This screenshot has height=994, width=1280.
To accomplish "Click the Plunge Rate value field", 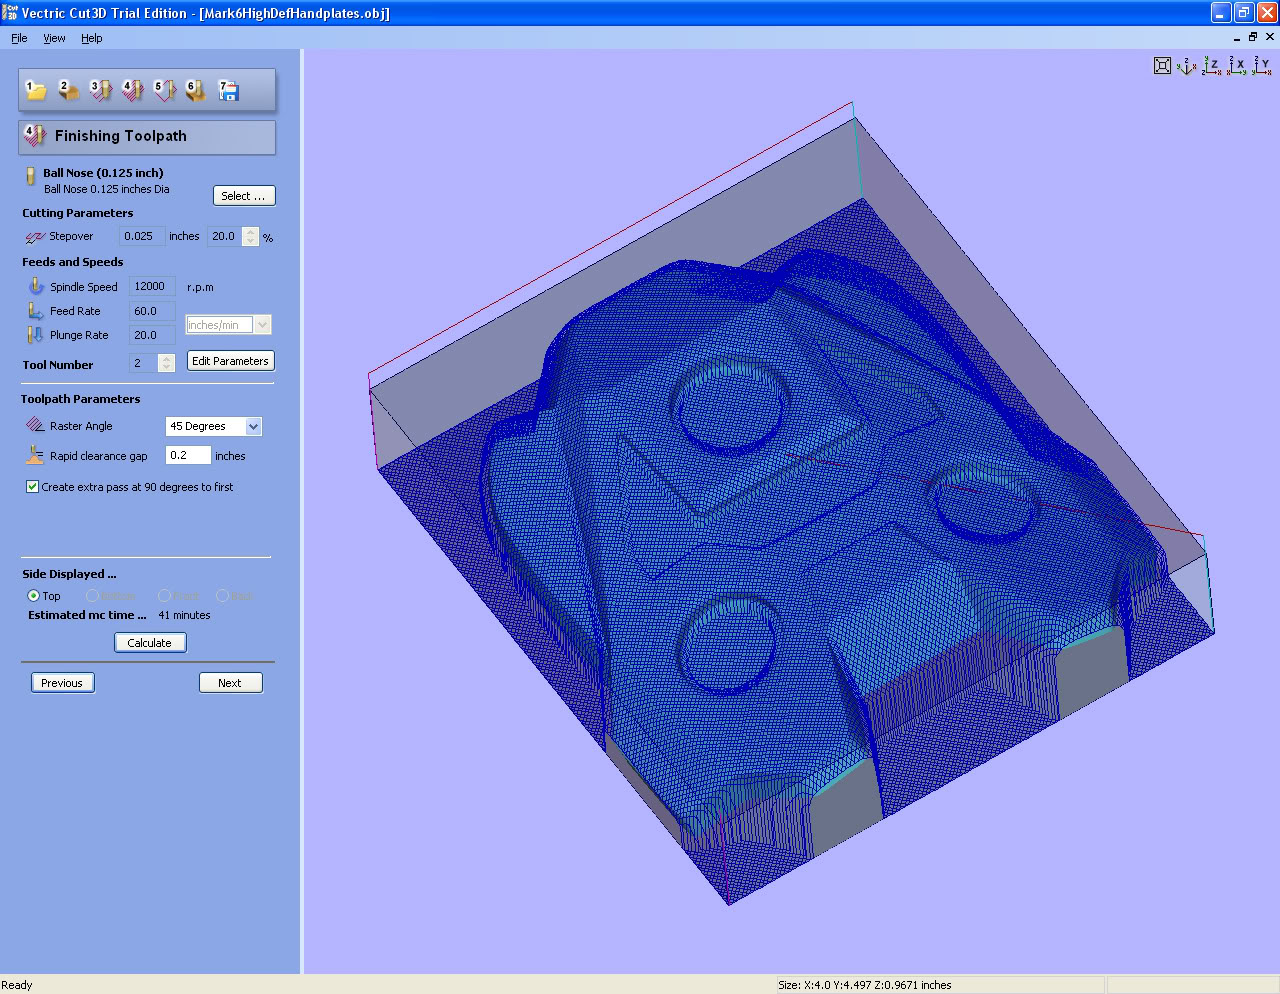I will (x=152, y=335).
